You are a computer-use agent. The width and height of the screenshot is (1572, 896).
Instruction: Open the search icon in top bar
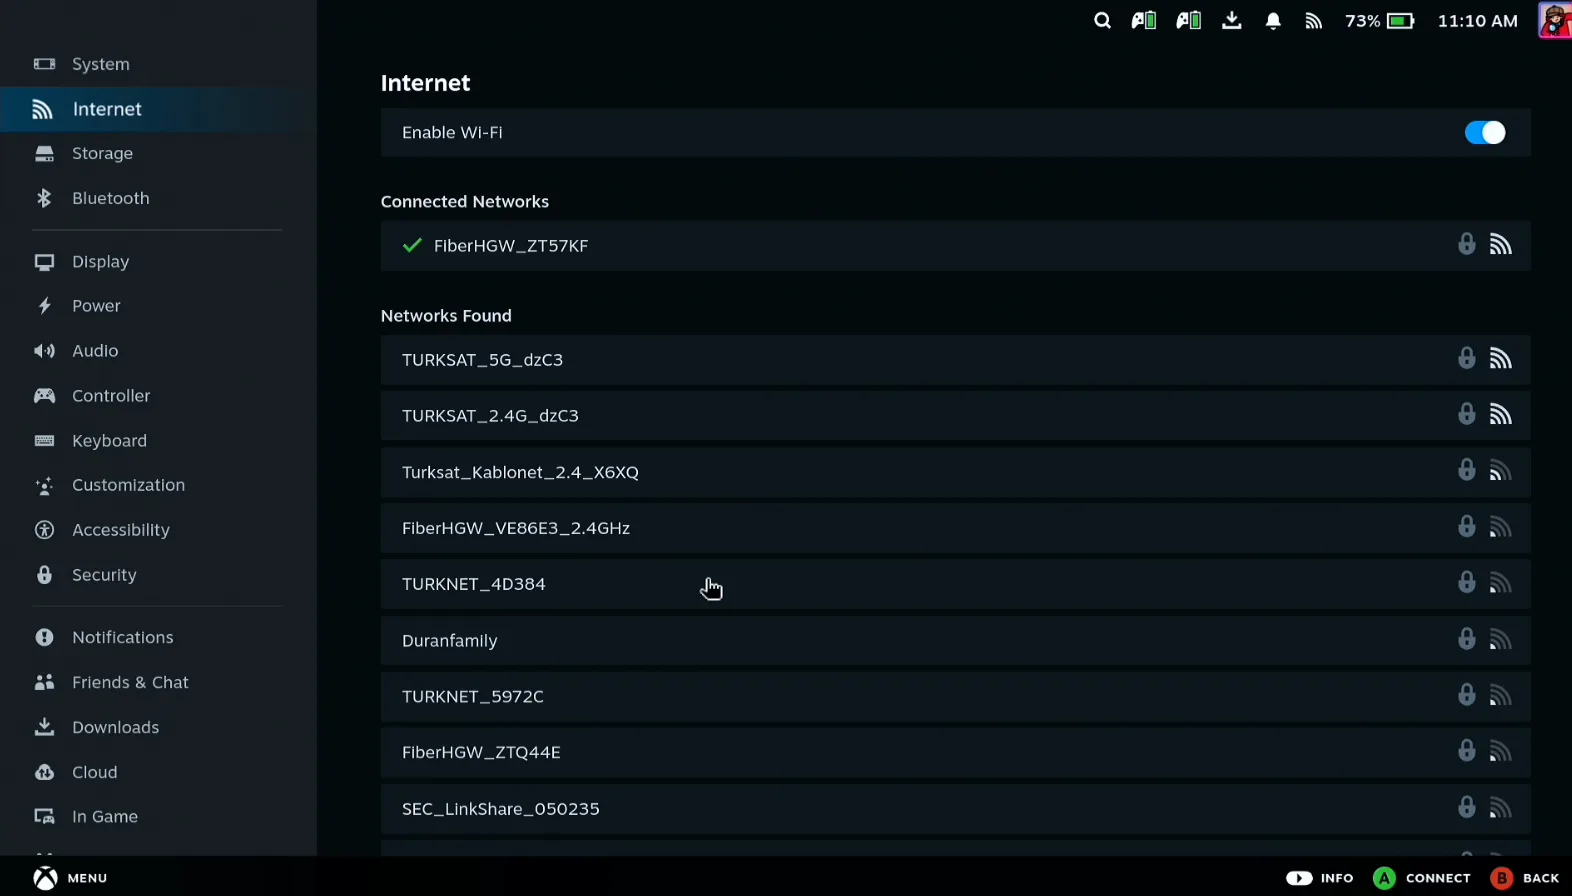[1102, 21]
